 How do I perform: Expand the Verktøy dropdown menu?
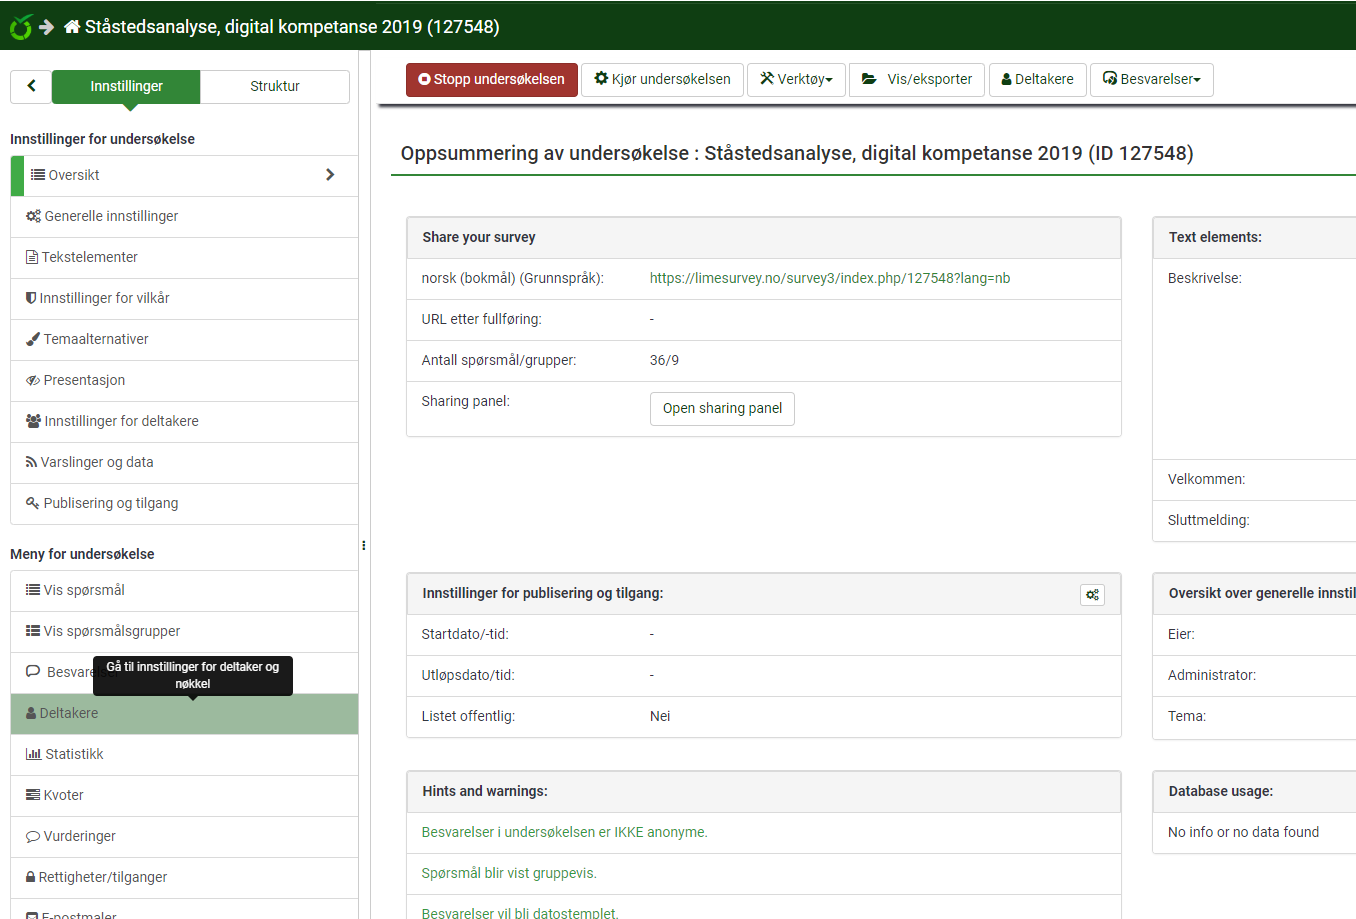point(796,79)
